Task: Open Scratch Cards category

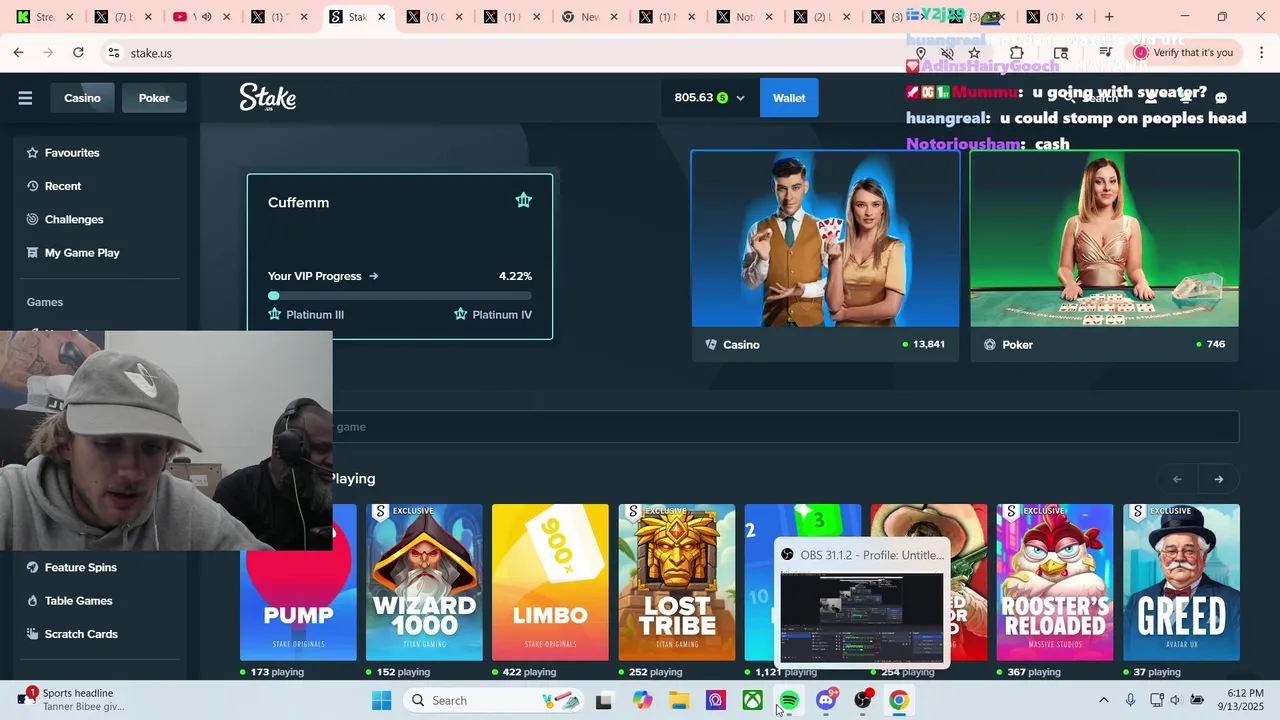Action: [x=81, y=634]
